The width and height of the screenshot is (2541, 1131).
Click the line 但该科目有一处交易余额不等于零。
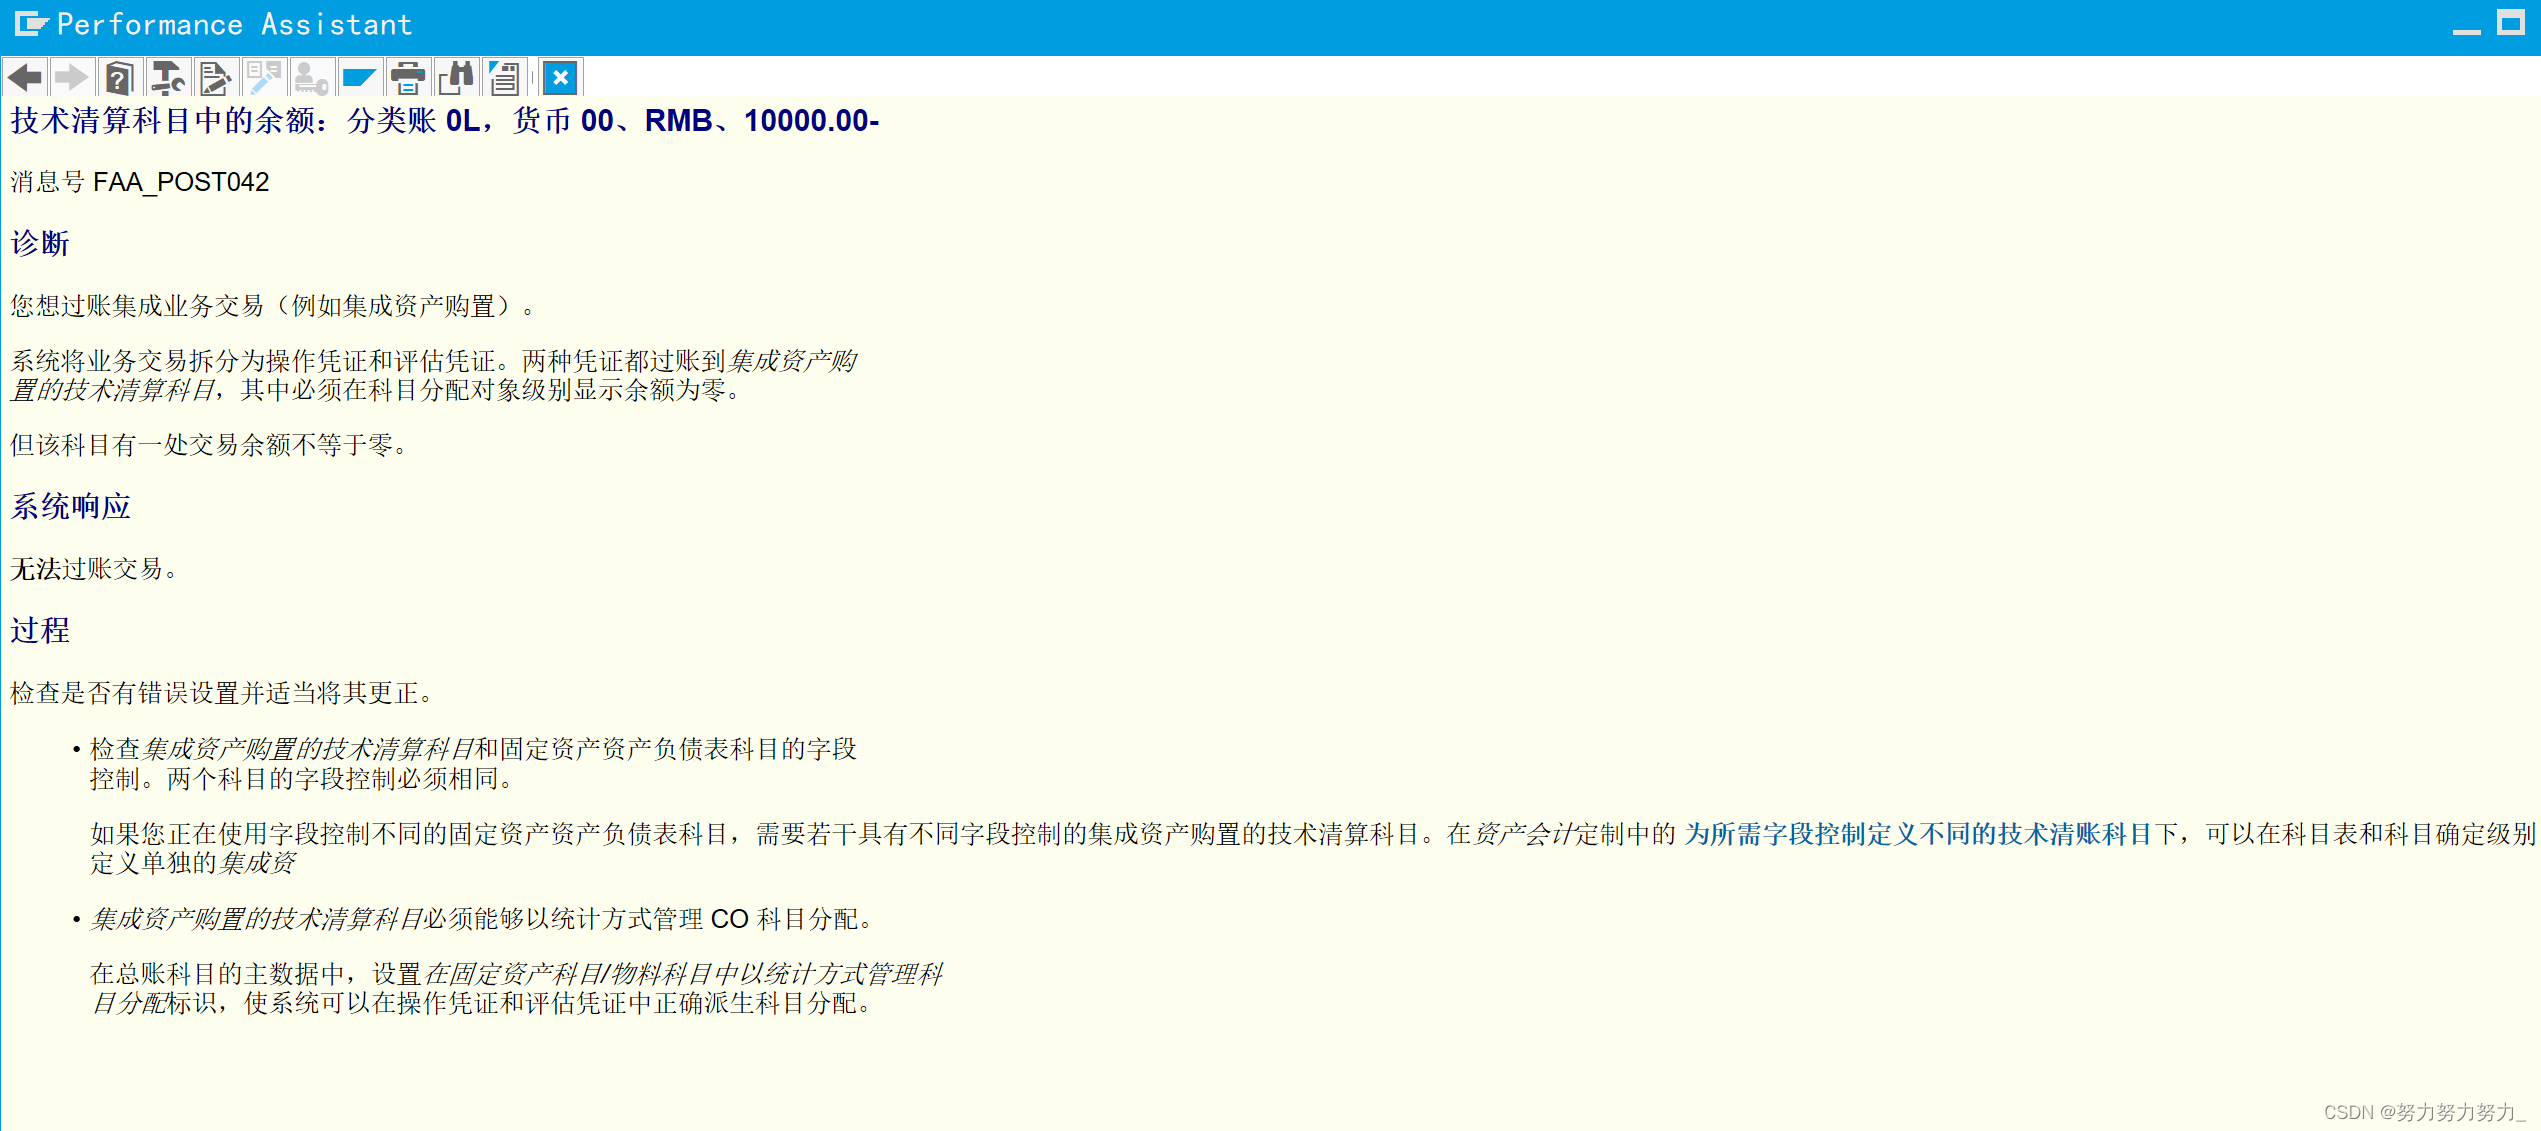[209, 446]
